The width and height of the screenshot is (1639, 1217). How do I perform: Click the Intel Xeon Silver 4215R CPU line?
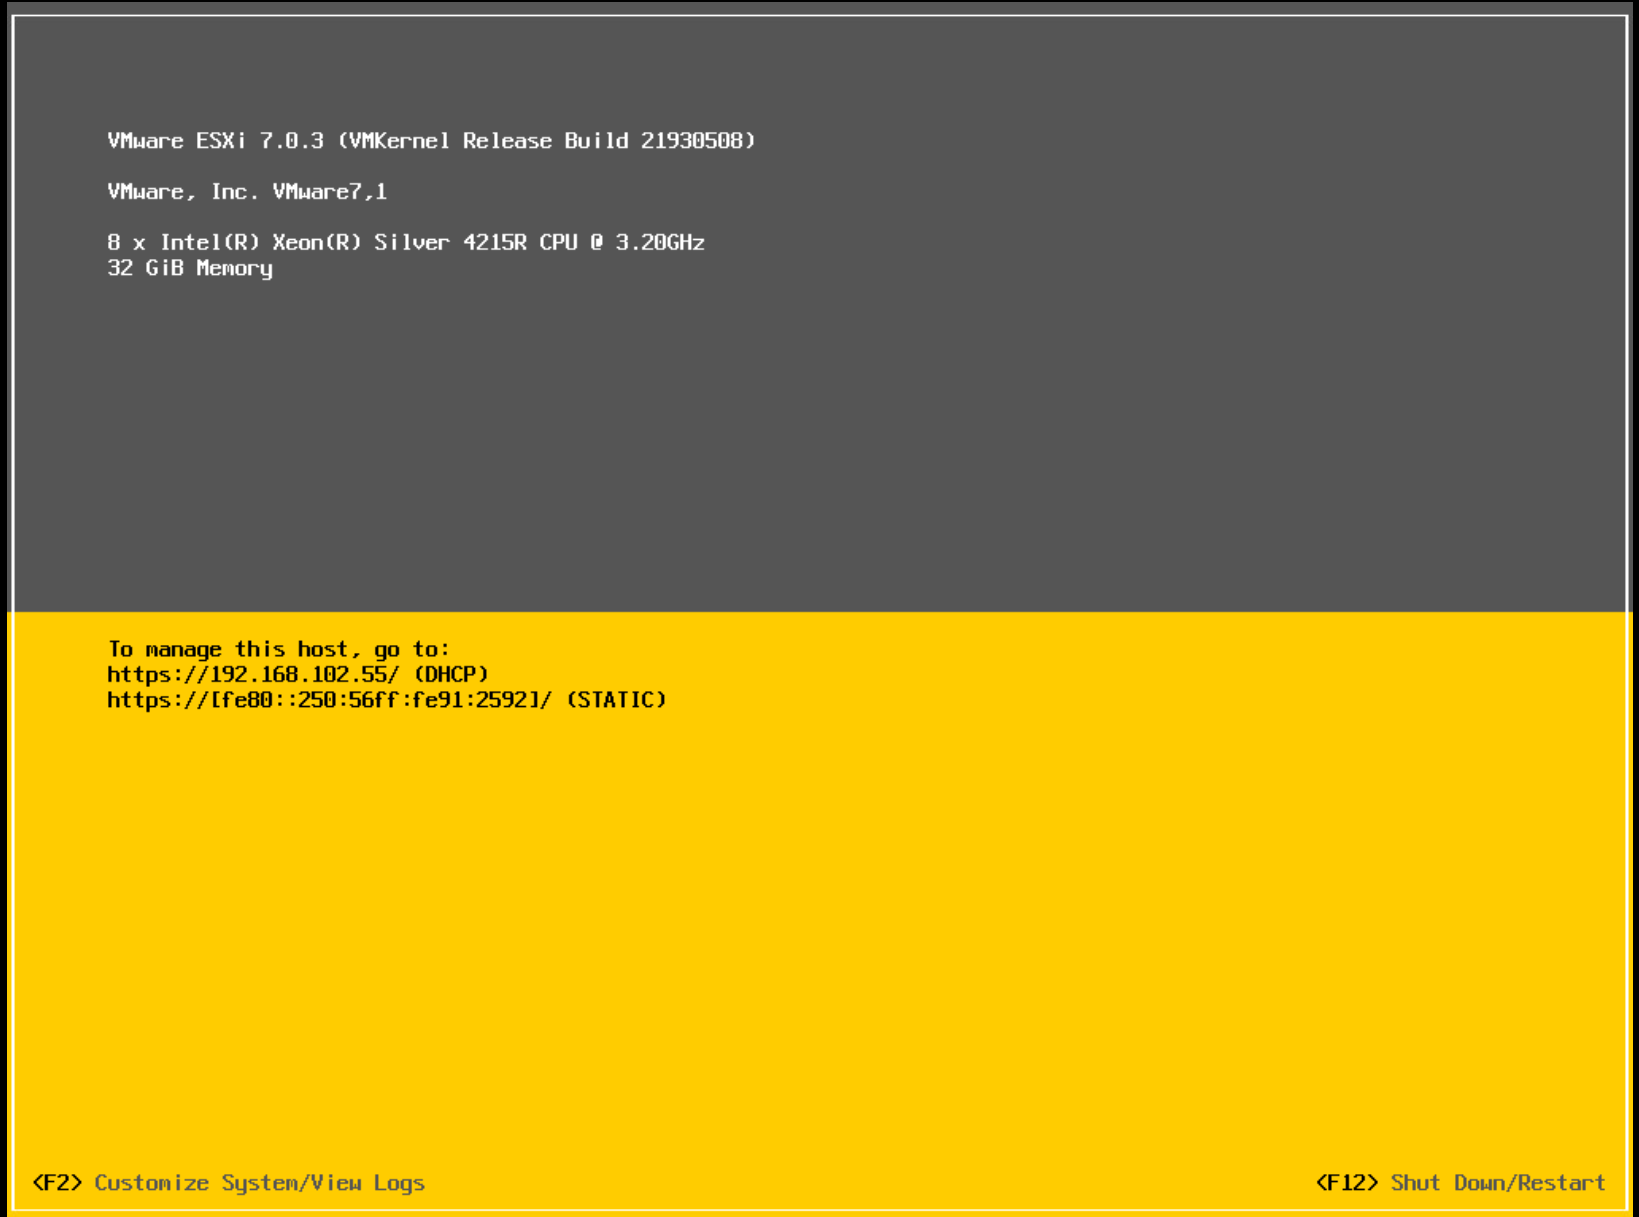406,242
